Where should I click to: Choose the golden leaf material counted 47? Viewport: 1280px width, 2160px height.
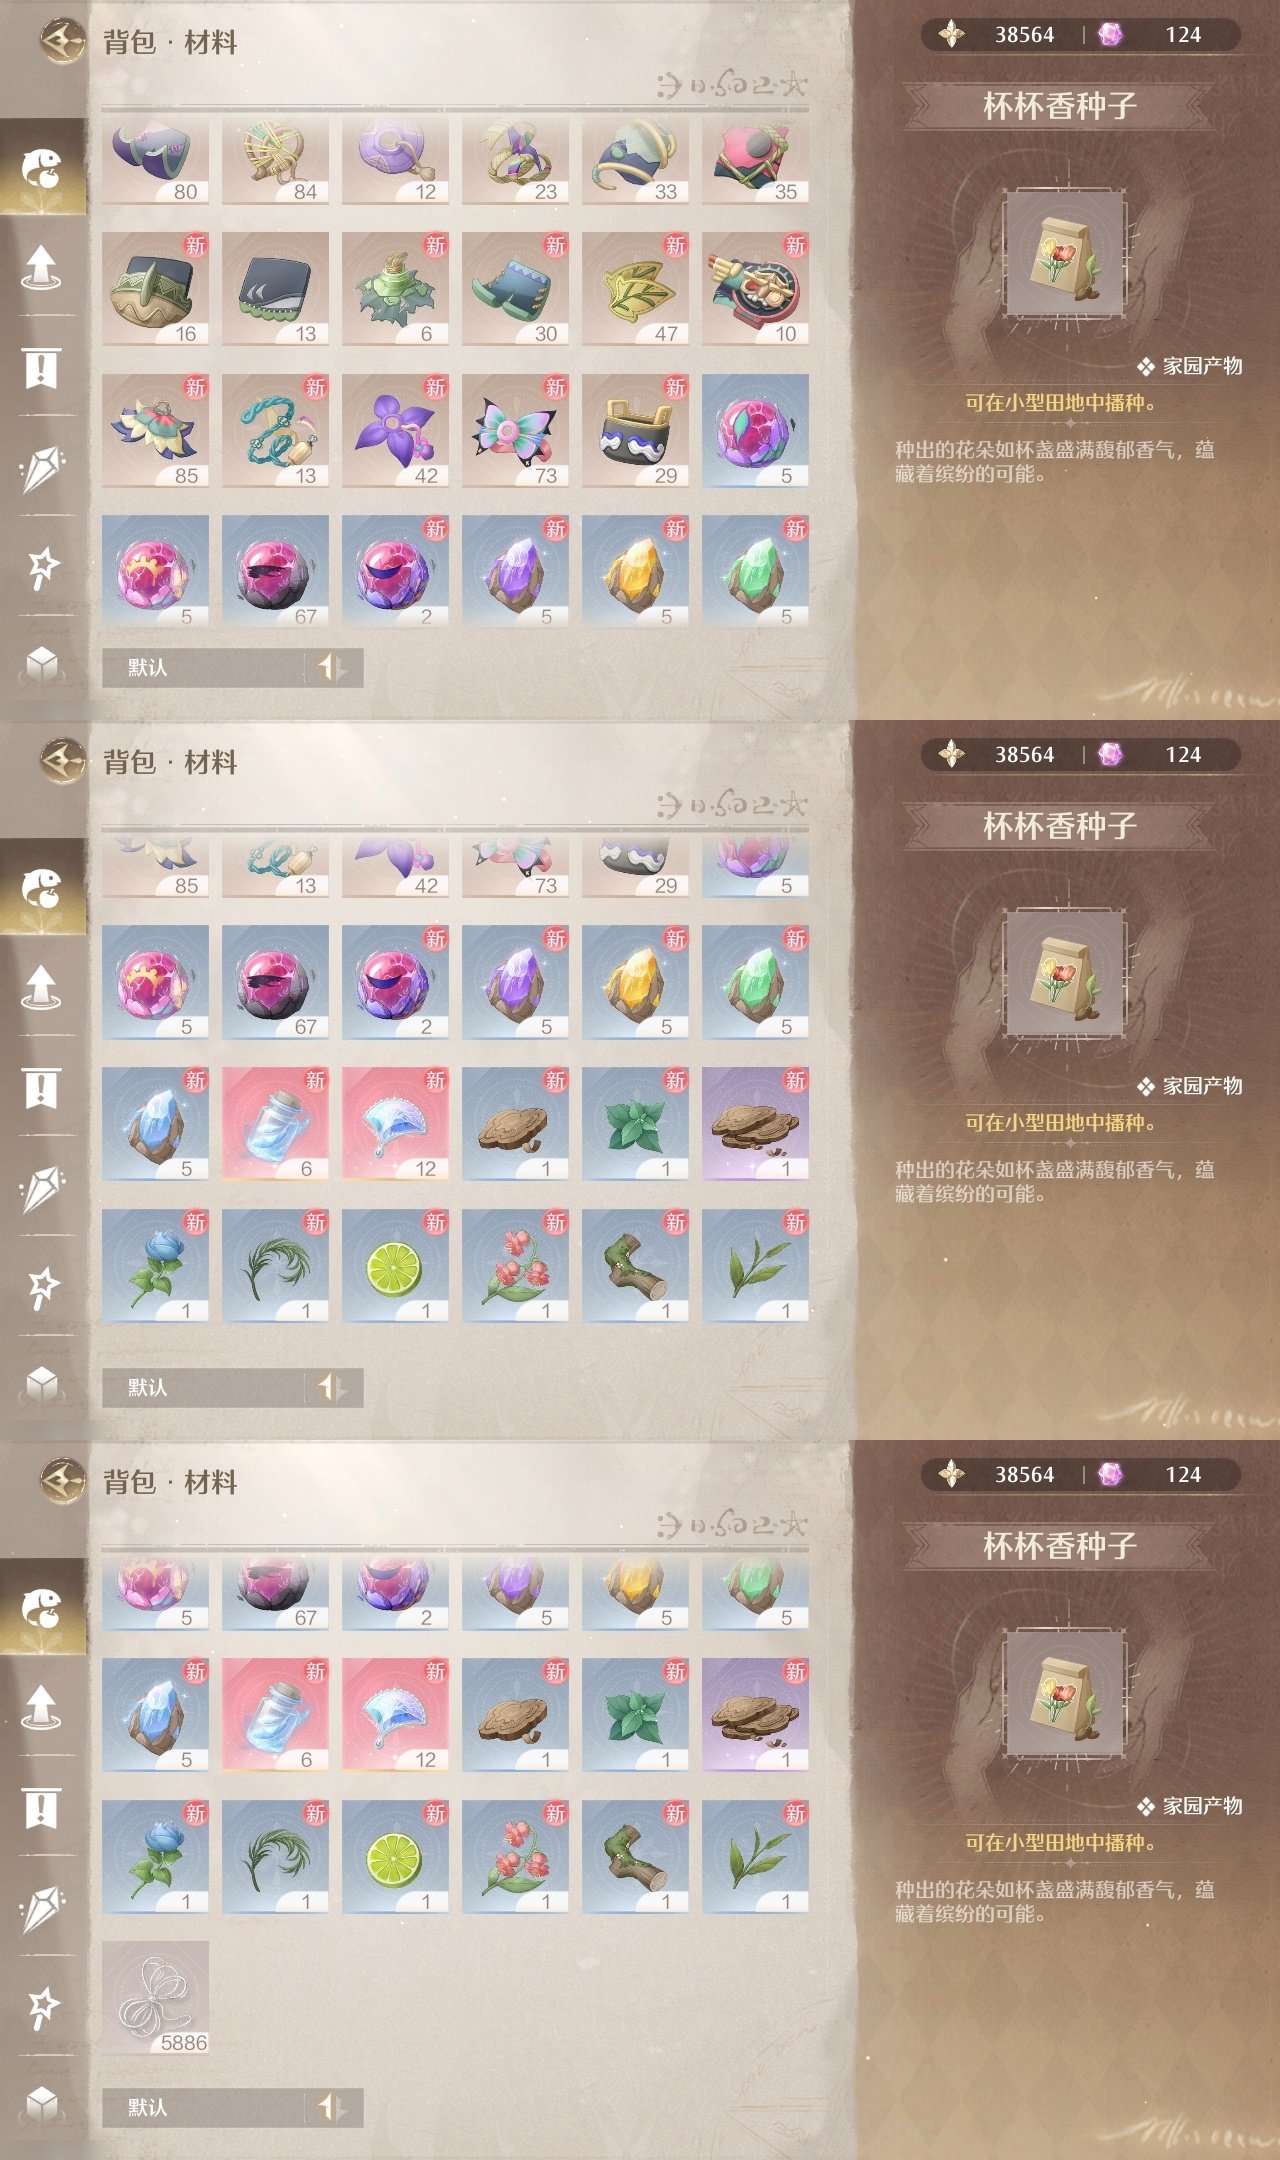[635, 289]
